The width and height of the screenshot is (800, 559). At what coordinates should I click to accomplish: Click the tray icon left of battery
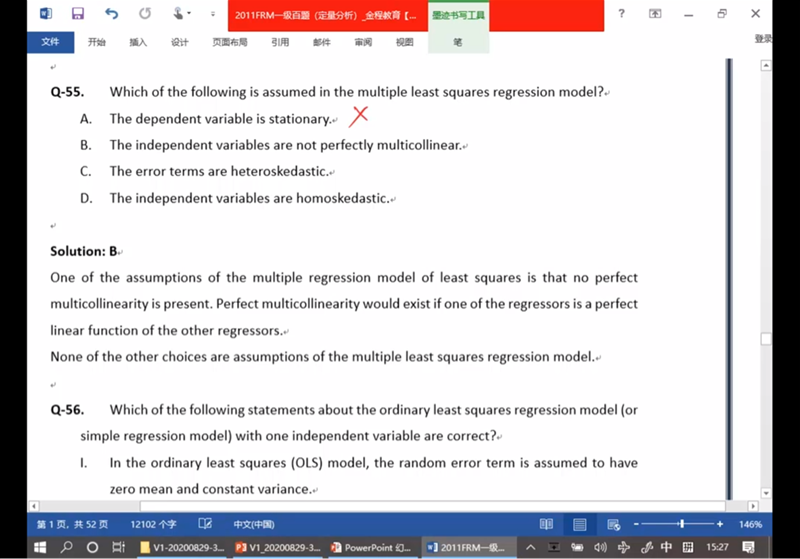click(554, 547)
